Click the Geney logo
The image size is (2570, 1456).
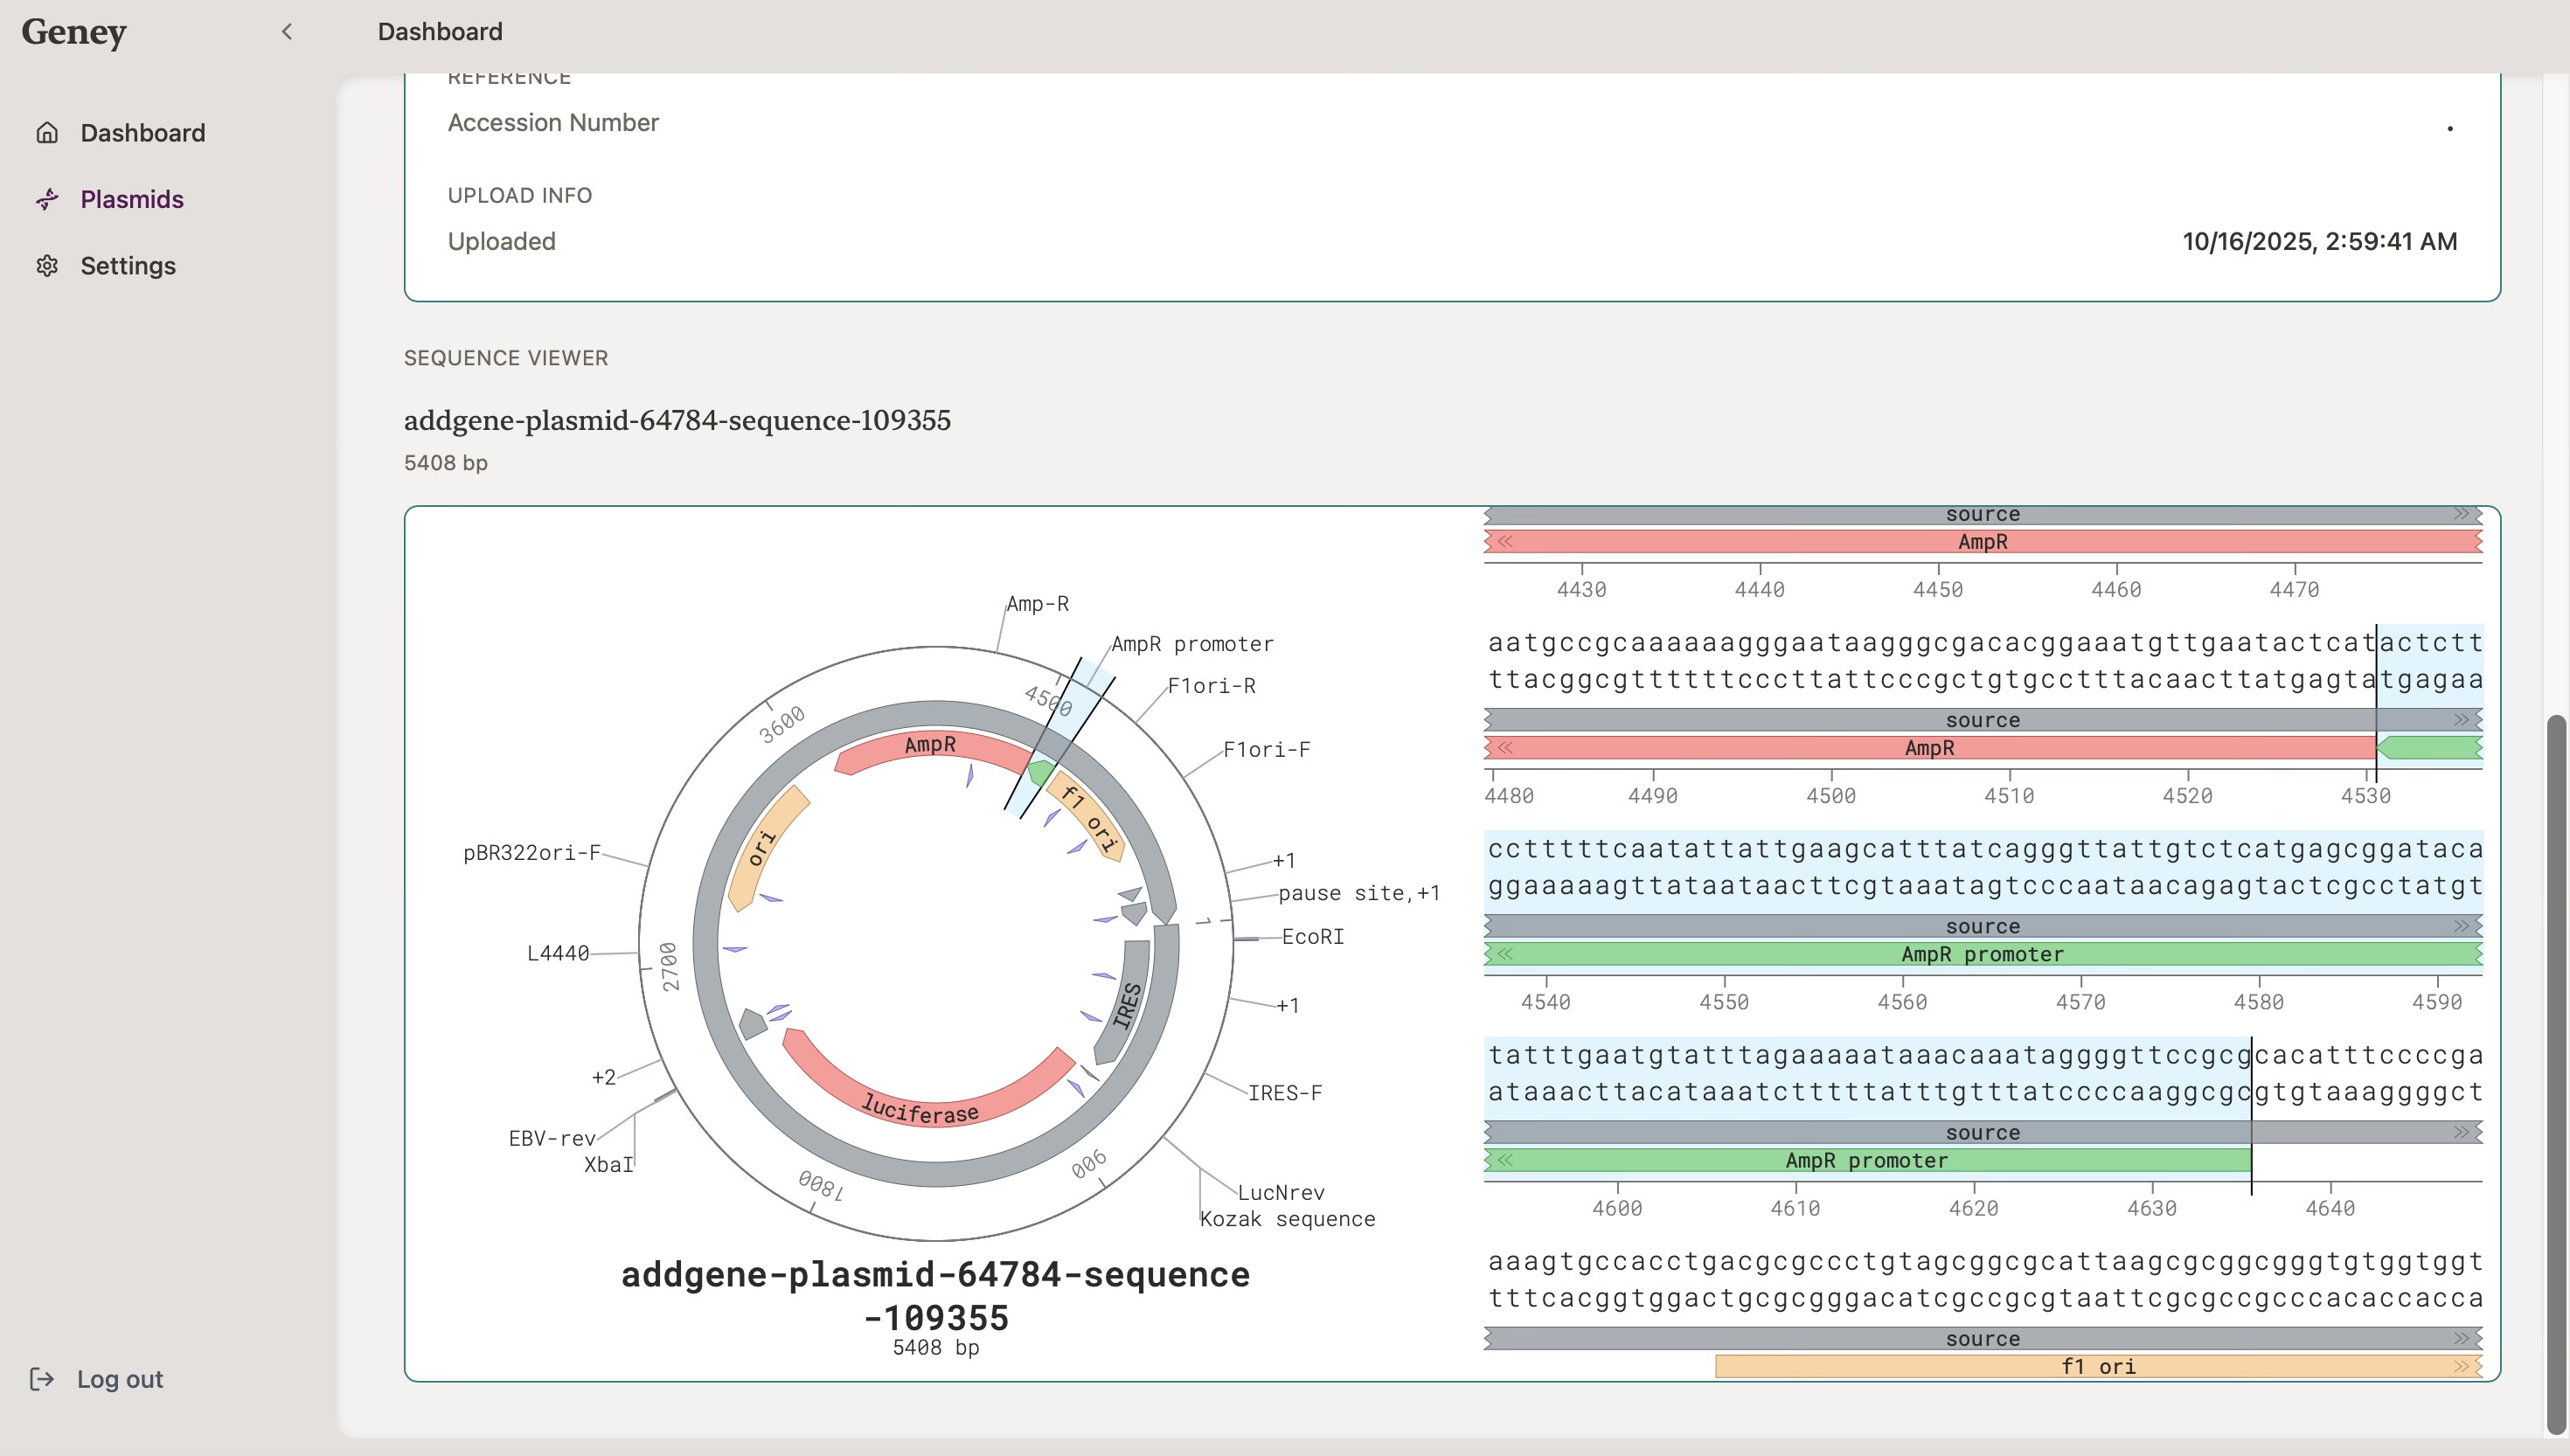(x=74, y=32)
